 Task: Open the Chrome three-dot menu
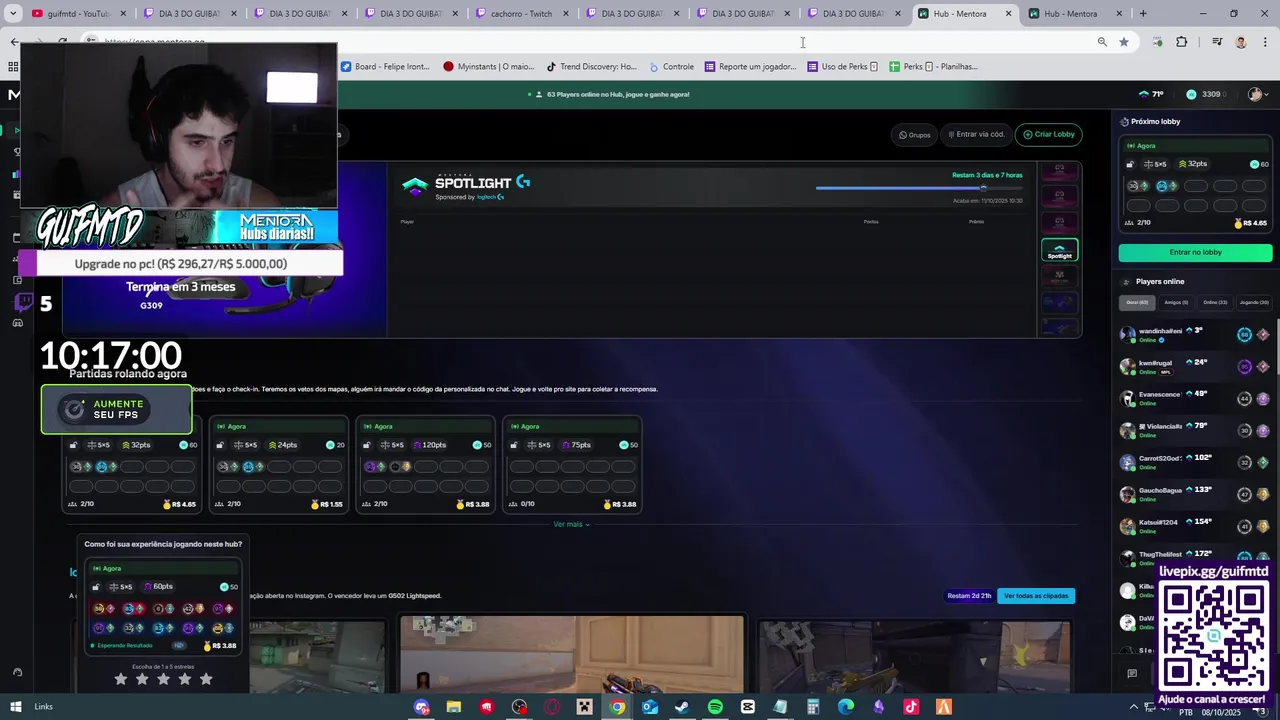(1265, 42)
